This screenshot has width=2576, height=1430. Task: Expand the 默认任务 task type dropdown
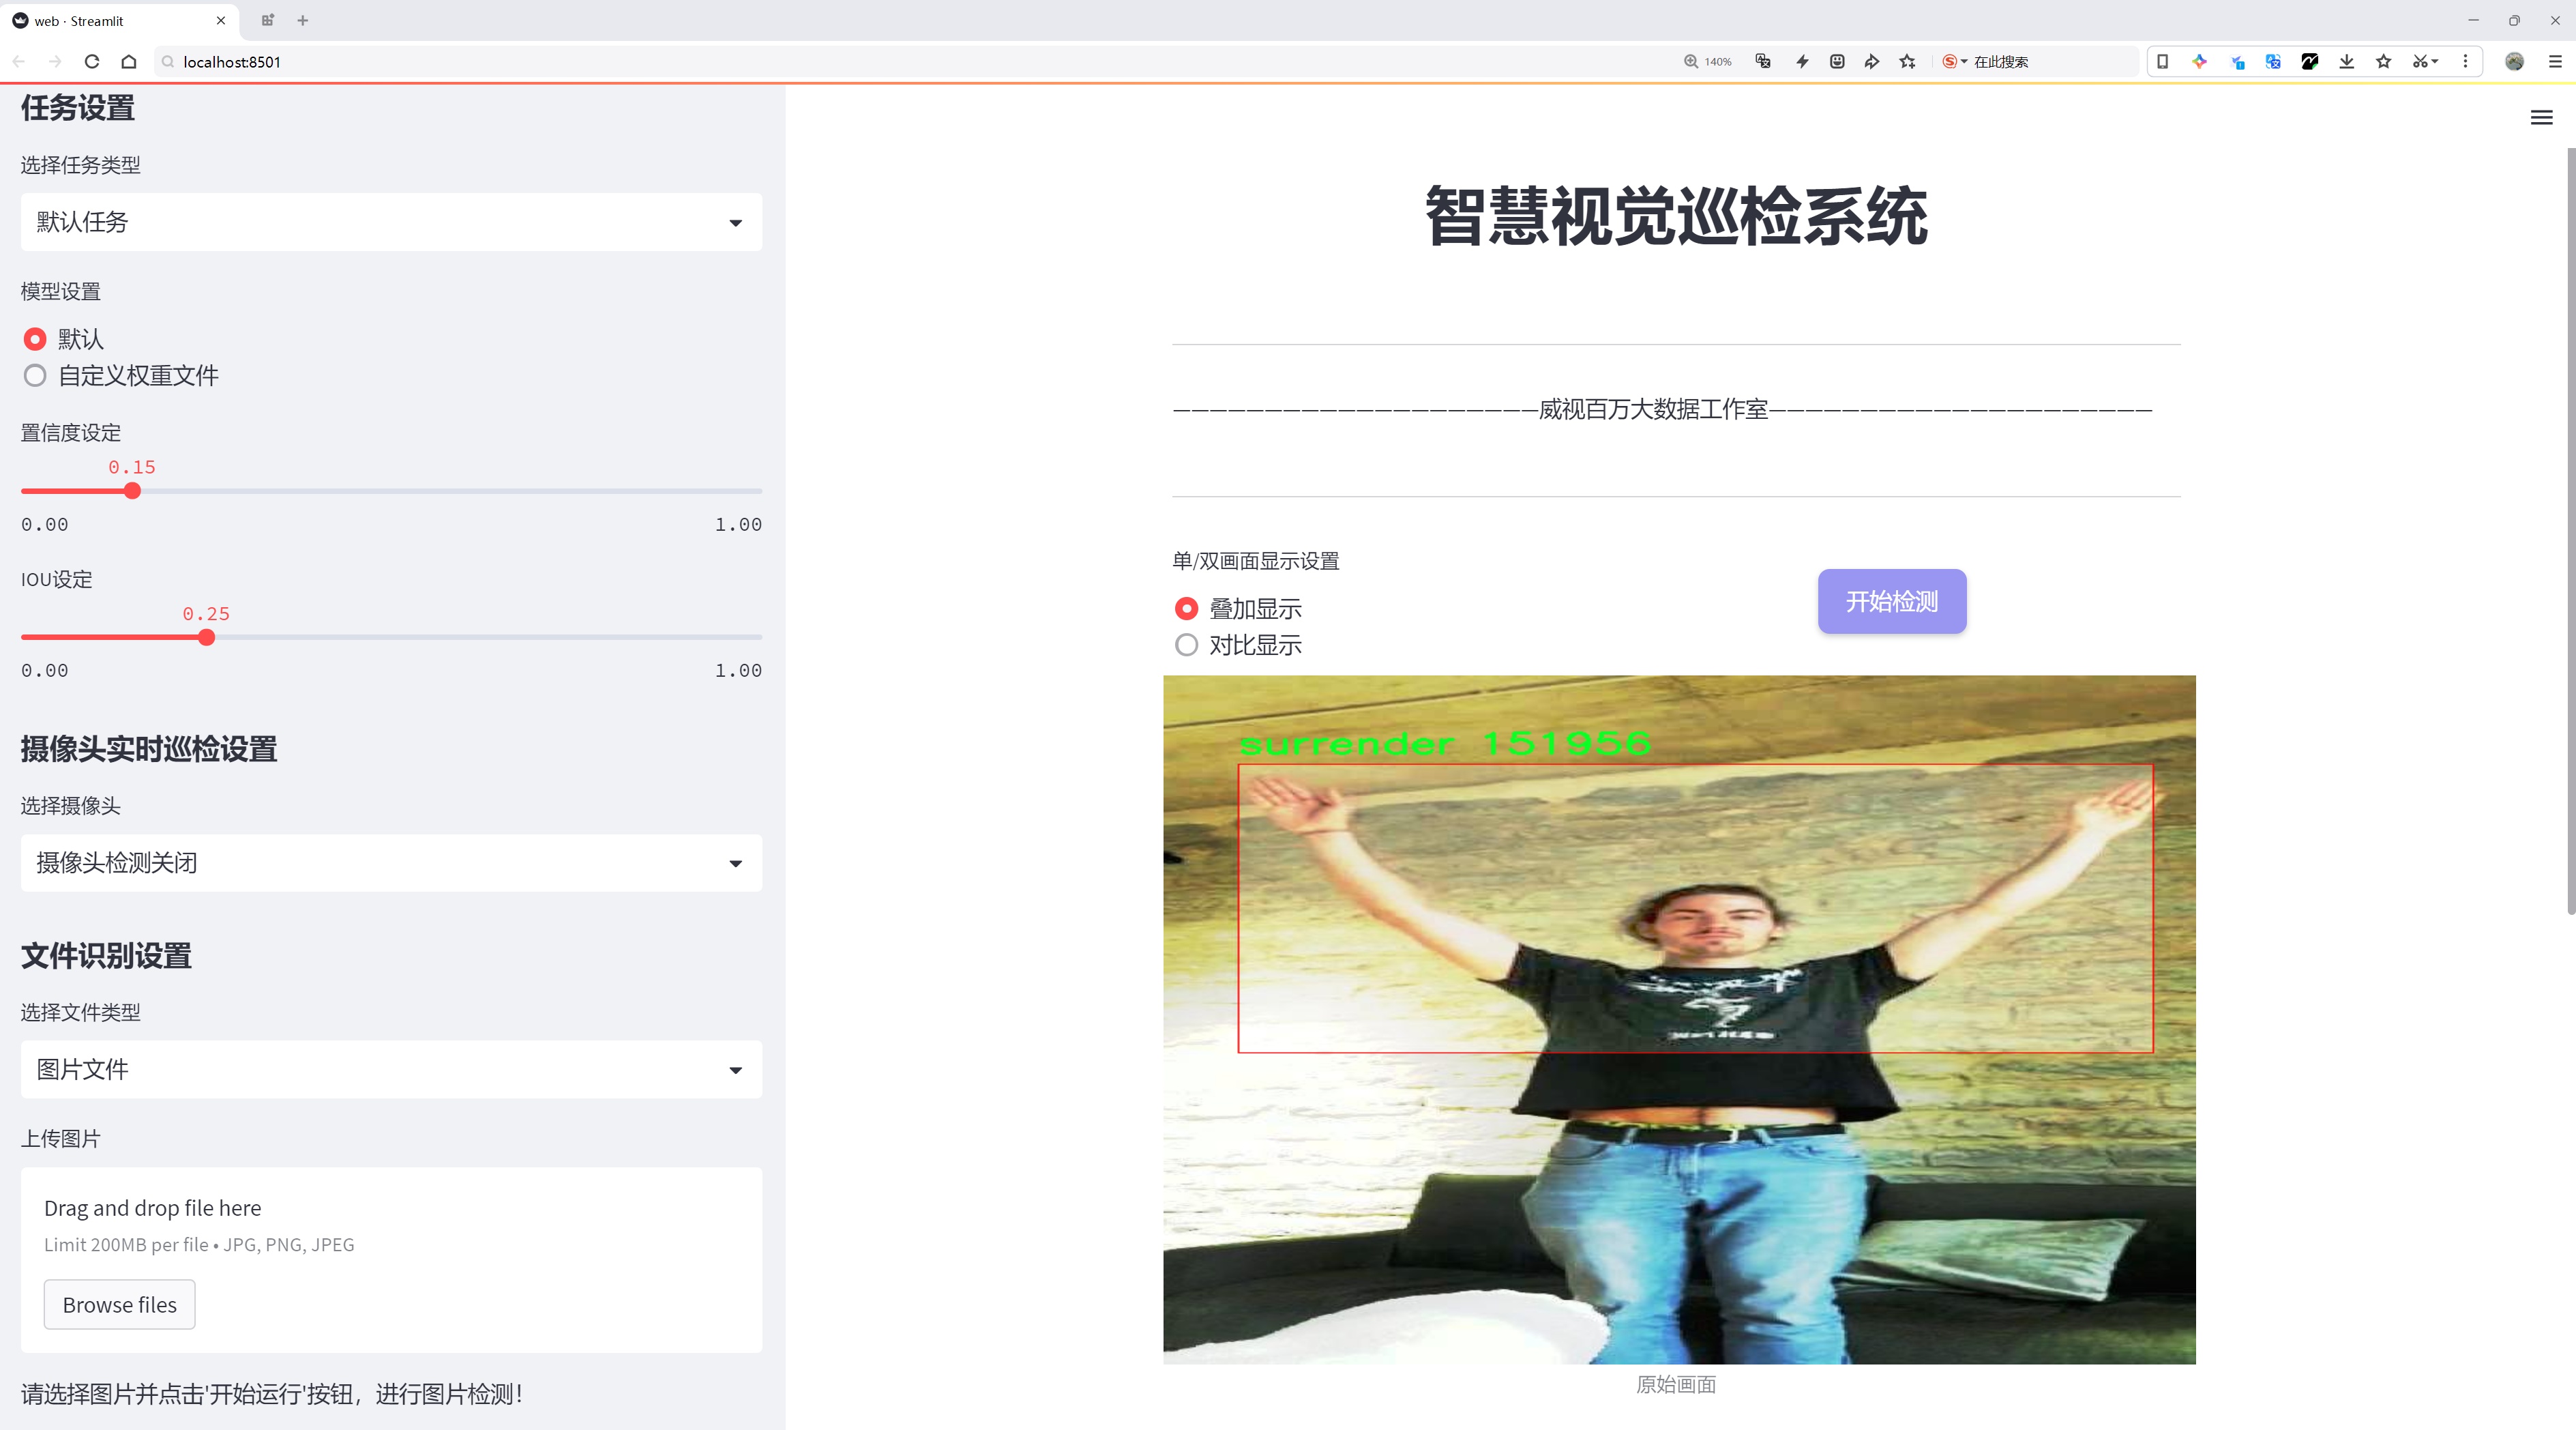pos(391,222)
